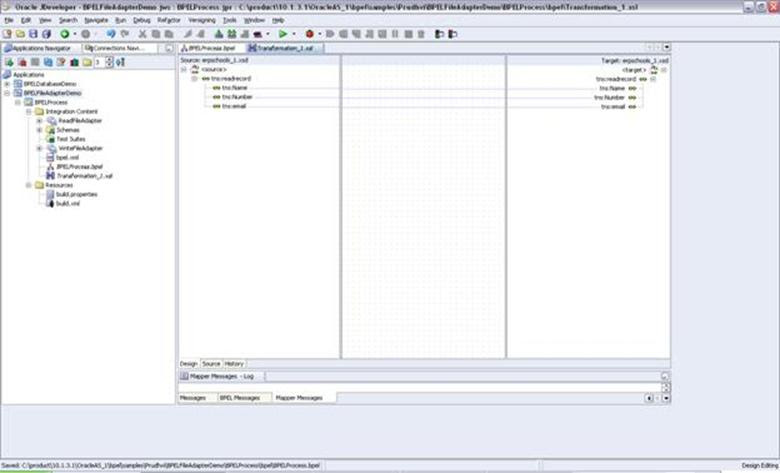The width and height of the screenshot is (780, 473).
Task: Click the sort icon in navigator toolbar
Action: click(120, 62)
